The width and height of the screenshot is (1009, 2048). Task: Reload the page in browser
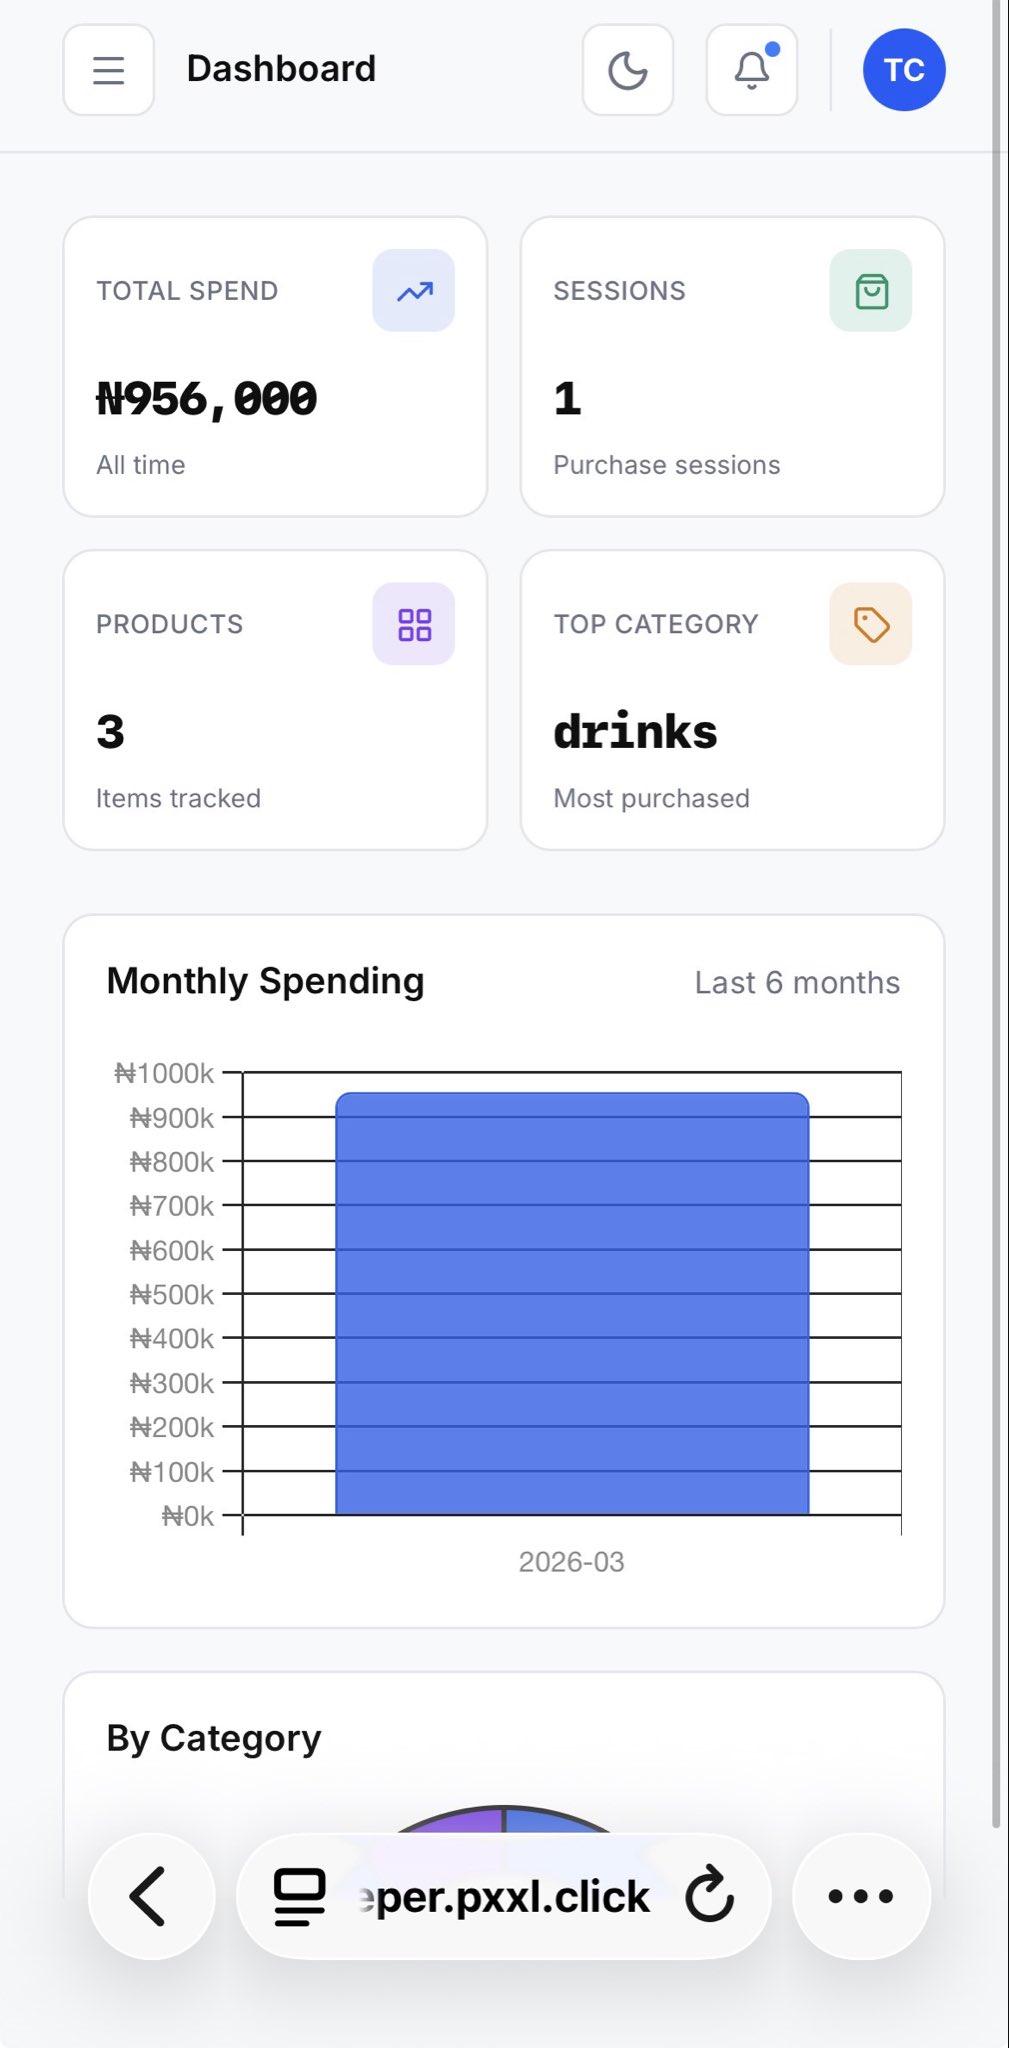[x=710, y=1896]
